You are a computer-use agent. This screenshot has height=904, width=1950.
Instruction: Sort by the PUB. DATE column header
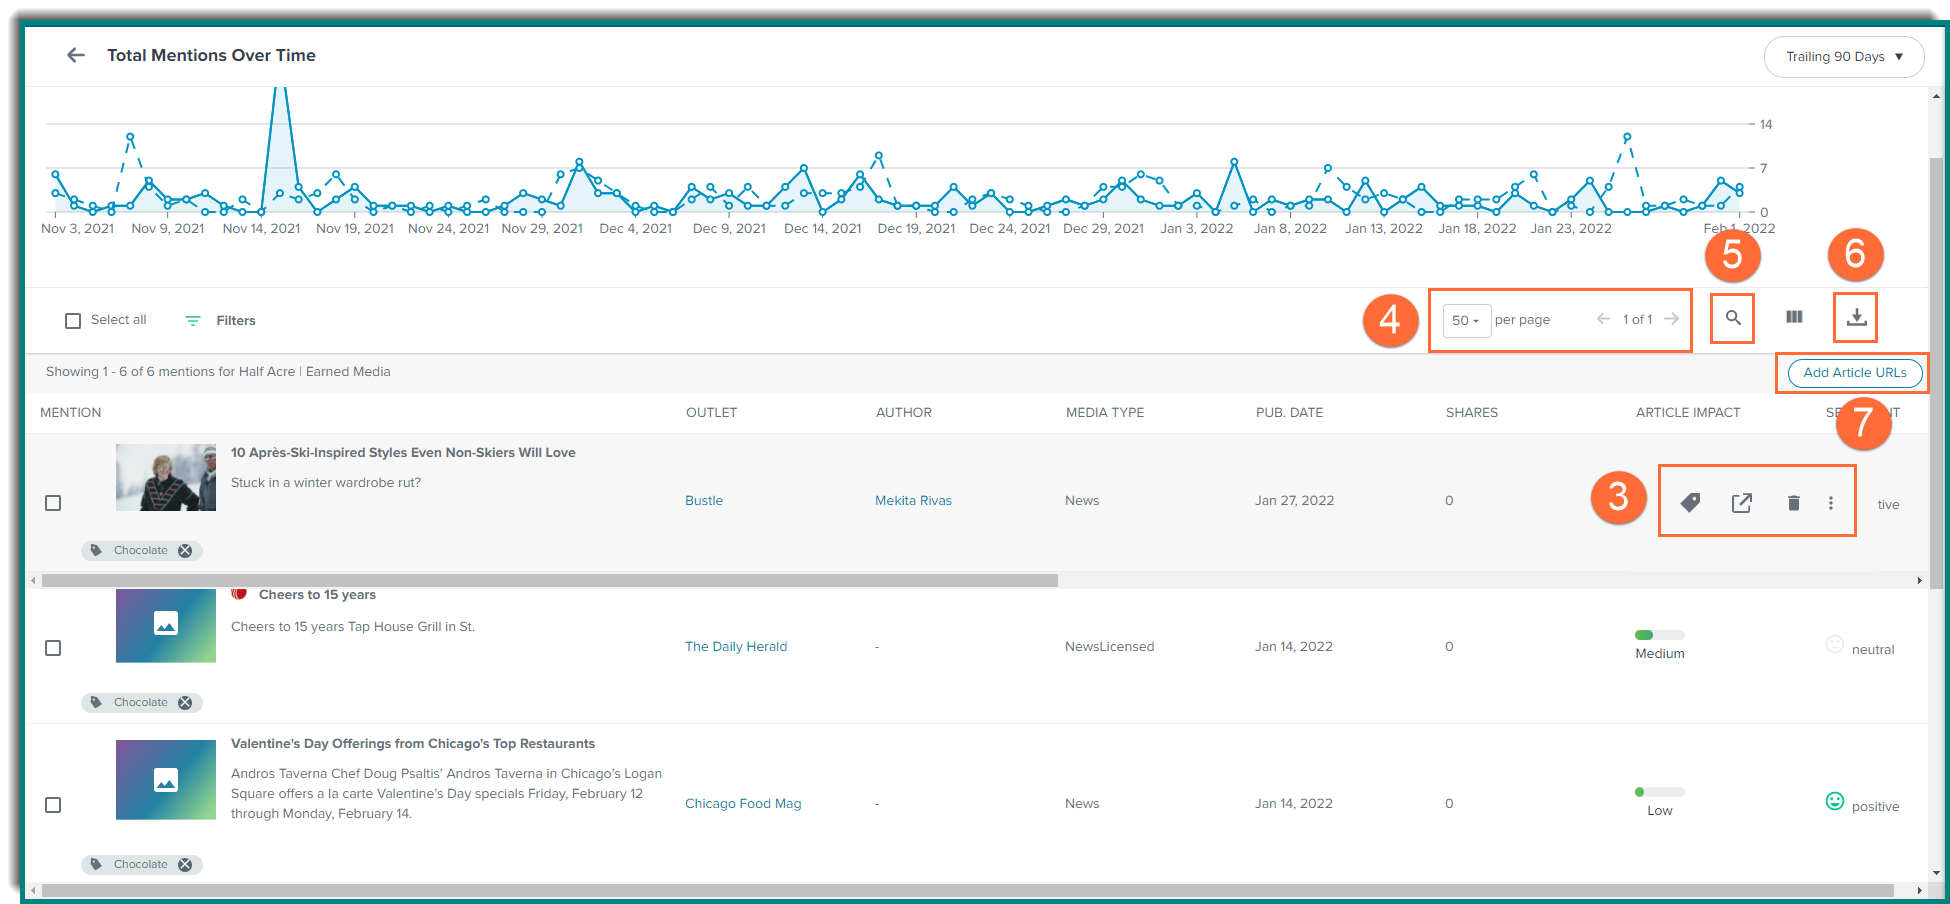(1289, 413)
